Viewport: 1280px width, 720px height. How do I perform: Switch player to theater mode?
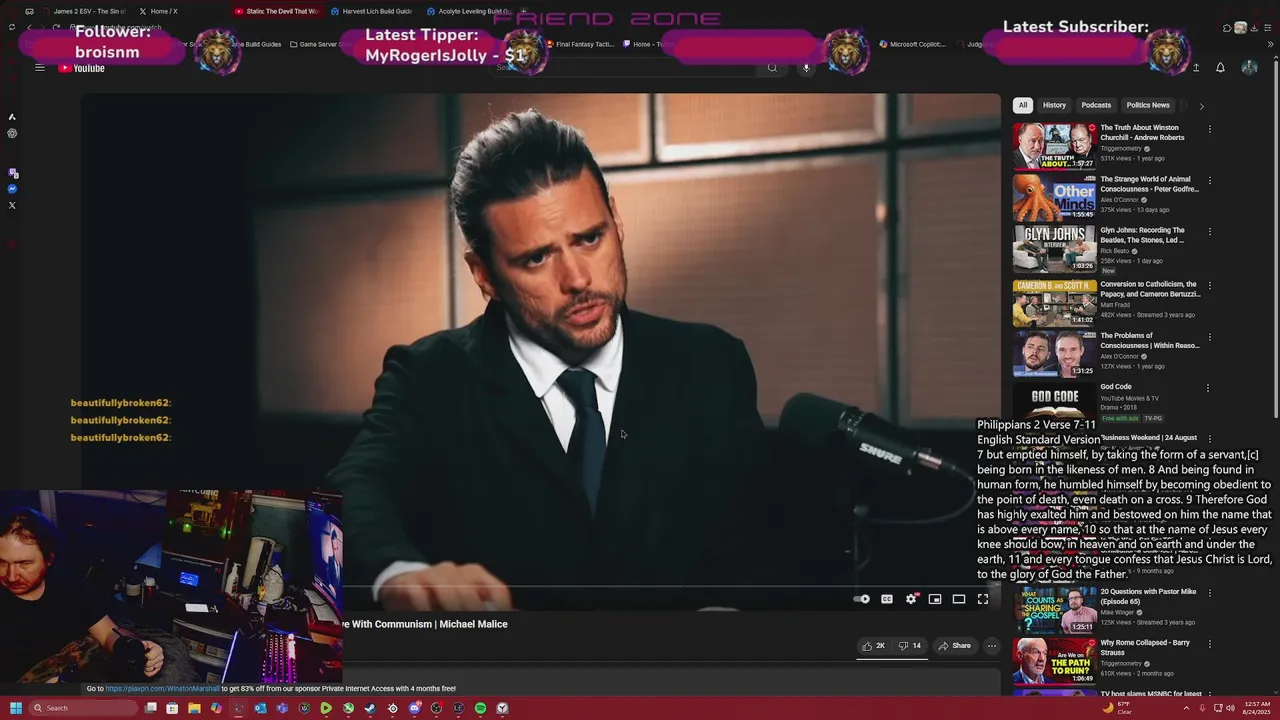(959, 599)
